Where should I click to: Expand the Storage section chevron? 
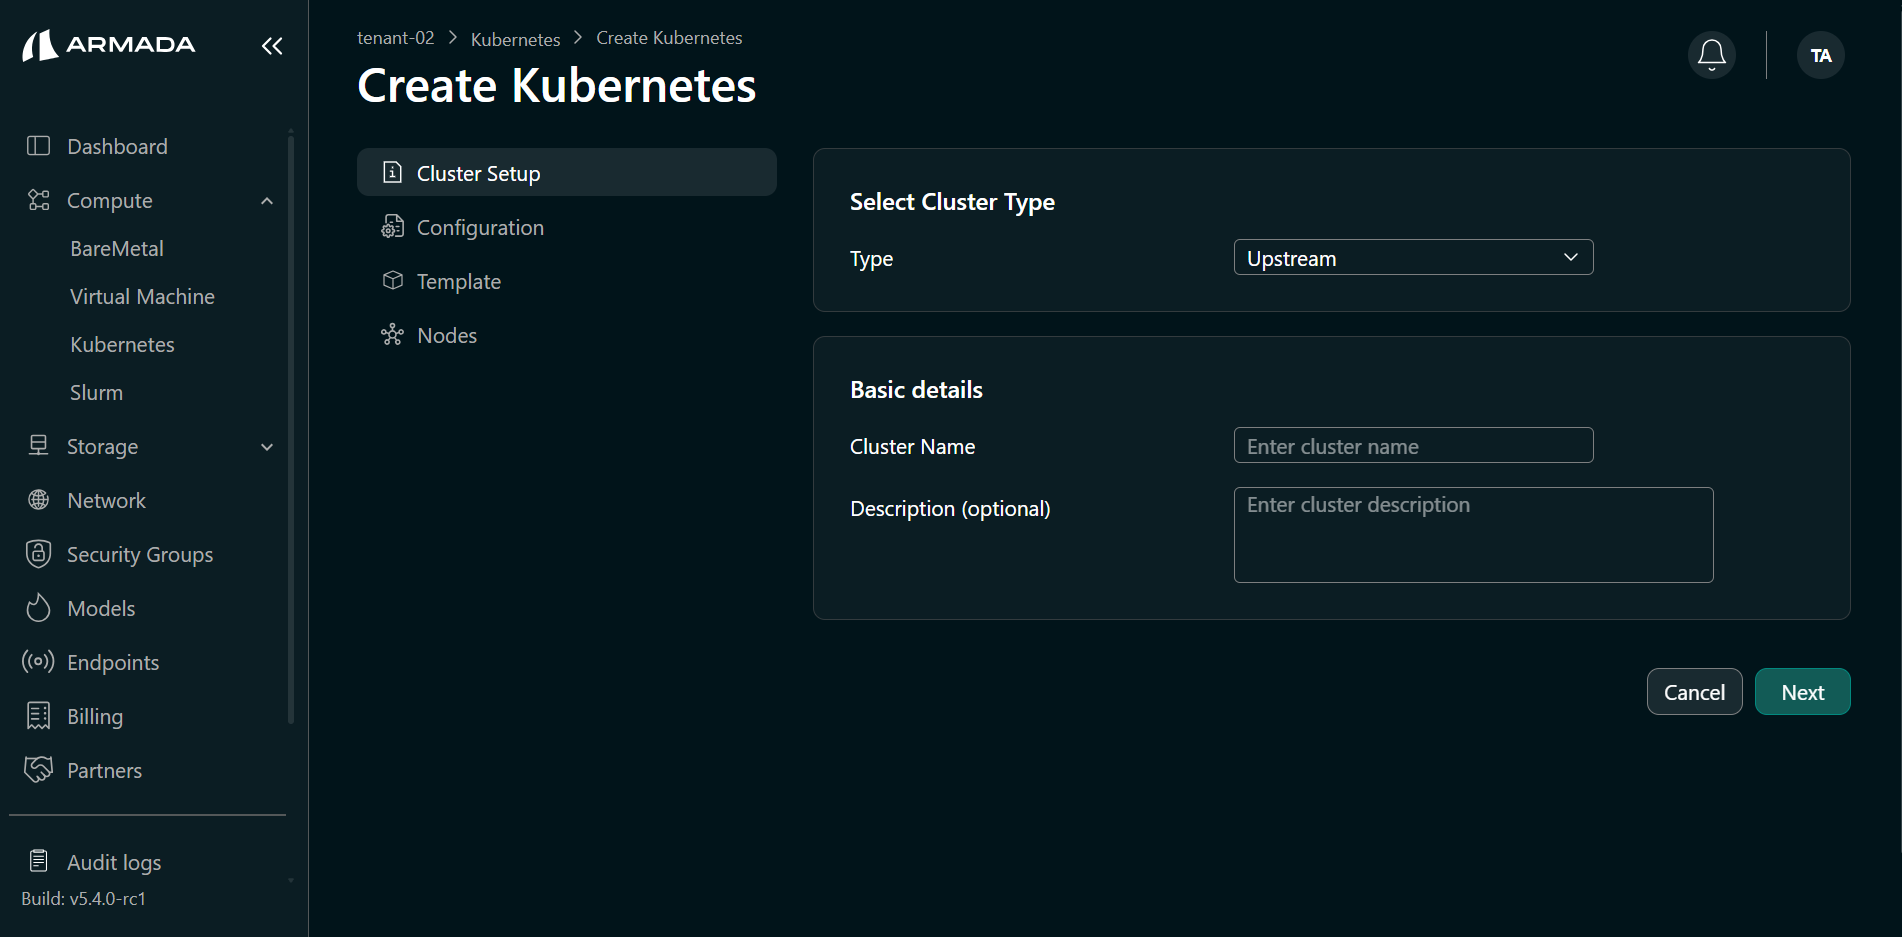(267, 447)
